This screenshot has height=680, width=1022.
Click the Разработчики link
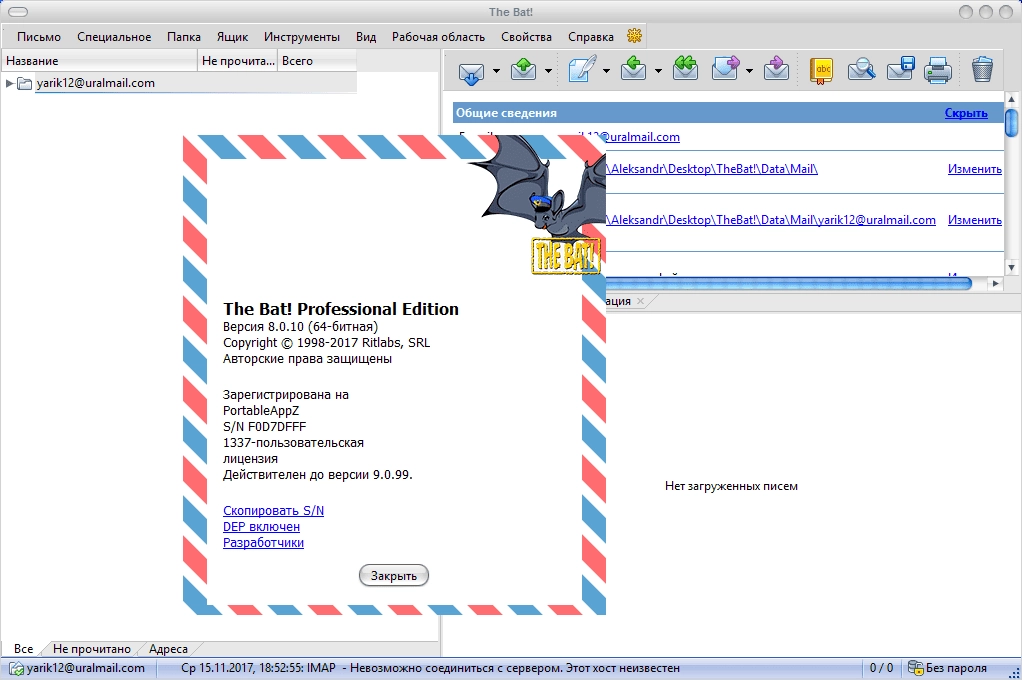pyautogui.click(x=263, y=542)
